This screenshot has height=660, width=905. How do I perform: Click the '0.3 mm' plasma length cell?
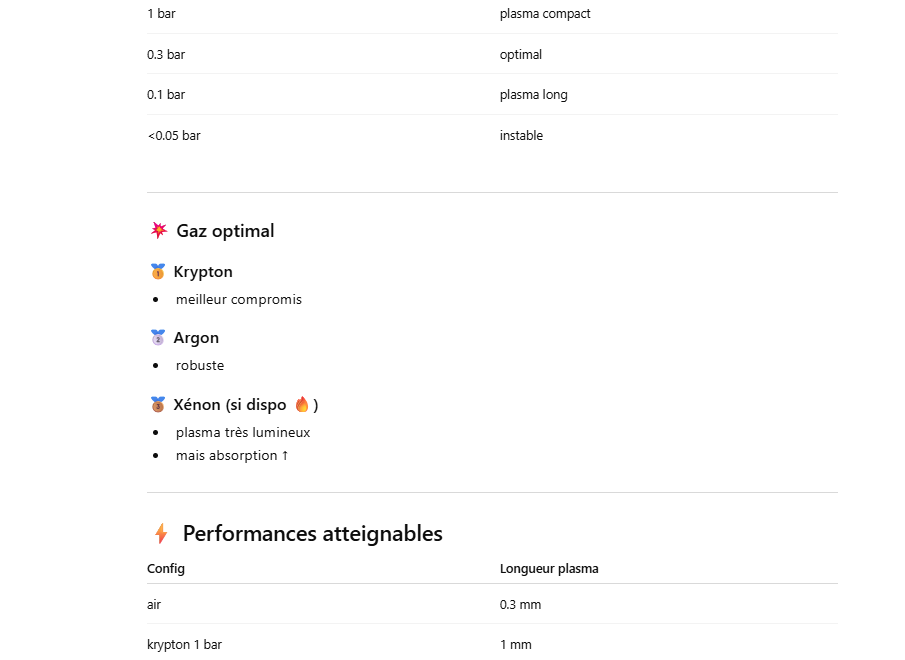pyautogui.click(x=520, y=605)
